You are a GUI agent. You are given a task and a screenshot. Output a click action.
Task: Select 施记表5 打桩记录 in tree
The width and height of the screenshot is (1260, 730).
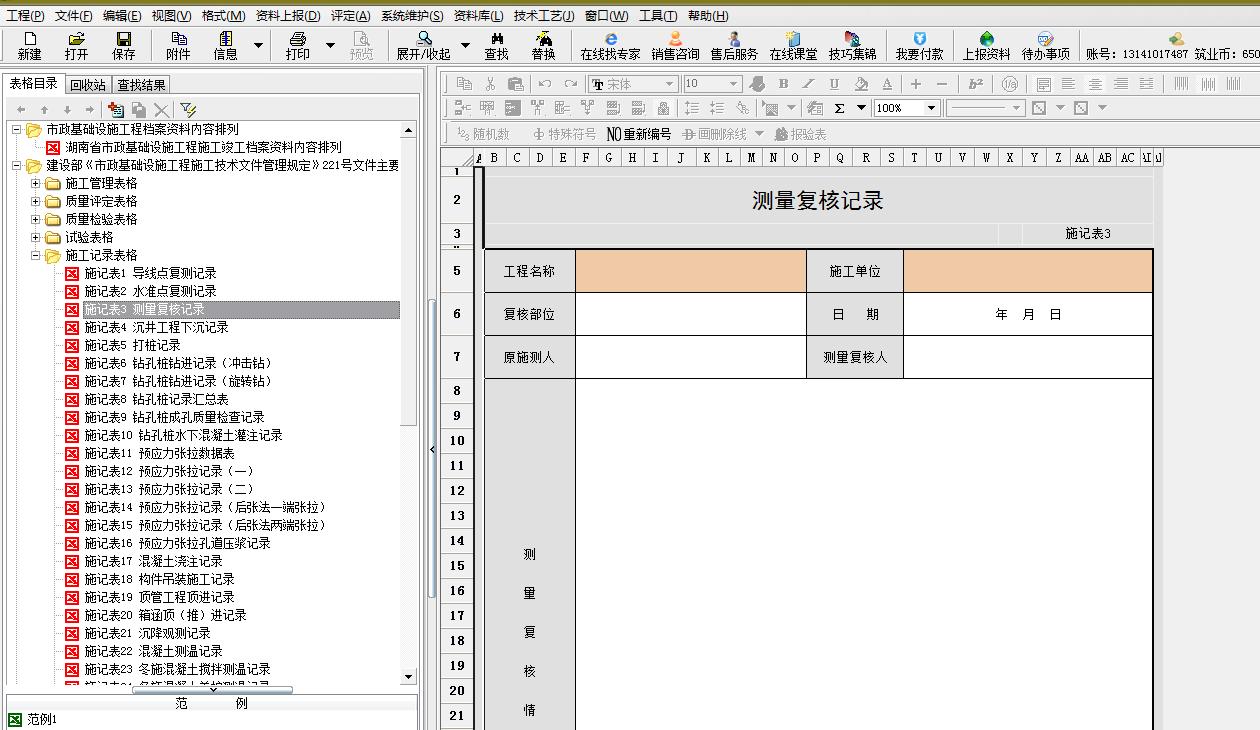click(x=131, y=345)
